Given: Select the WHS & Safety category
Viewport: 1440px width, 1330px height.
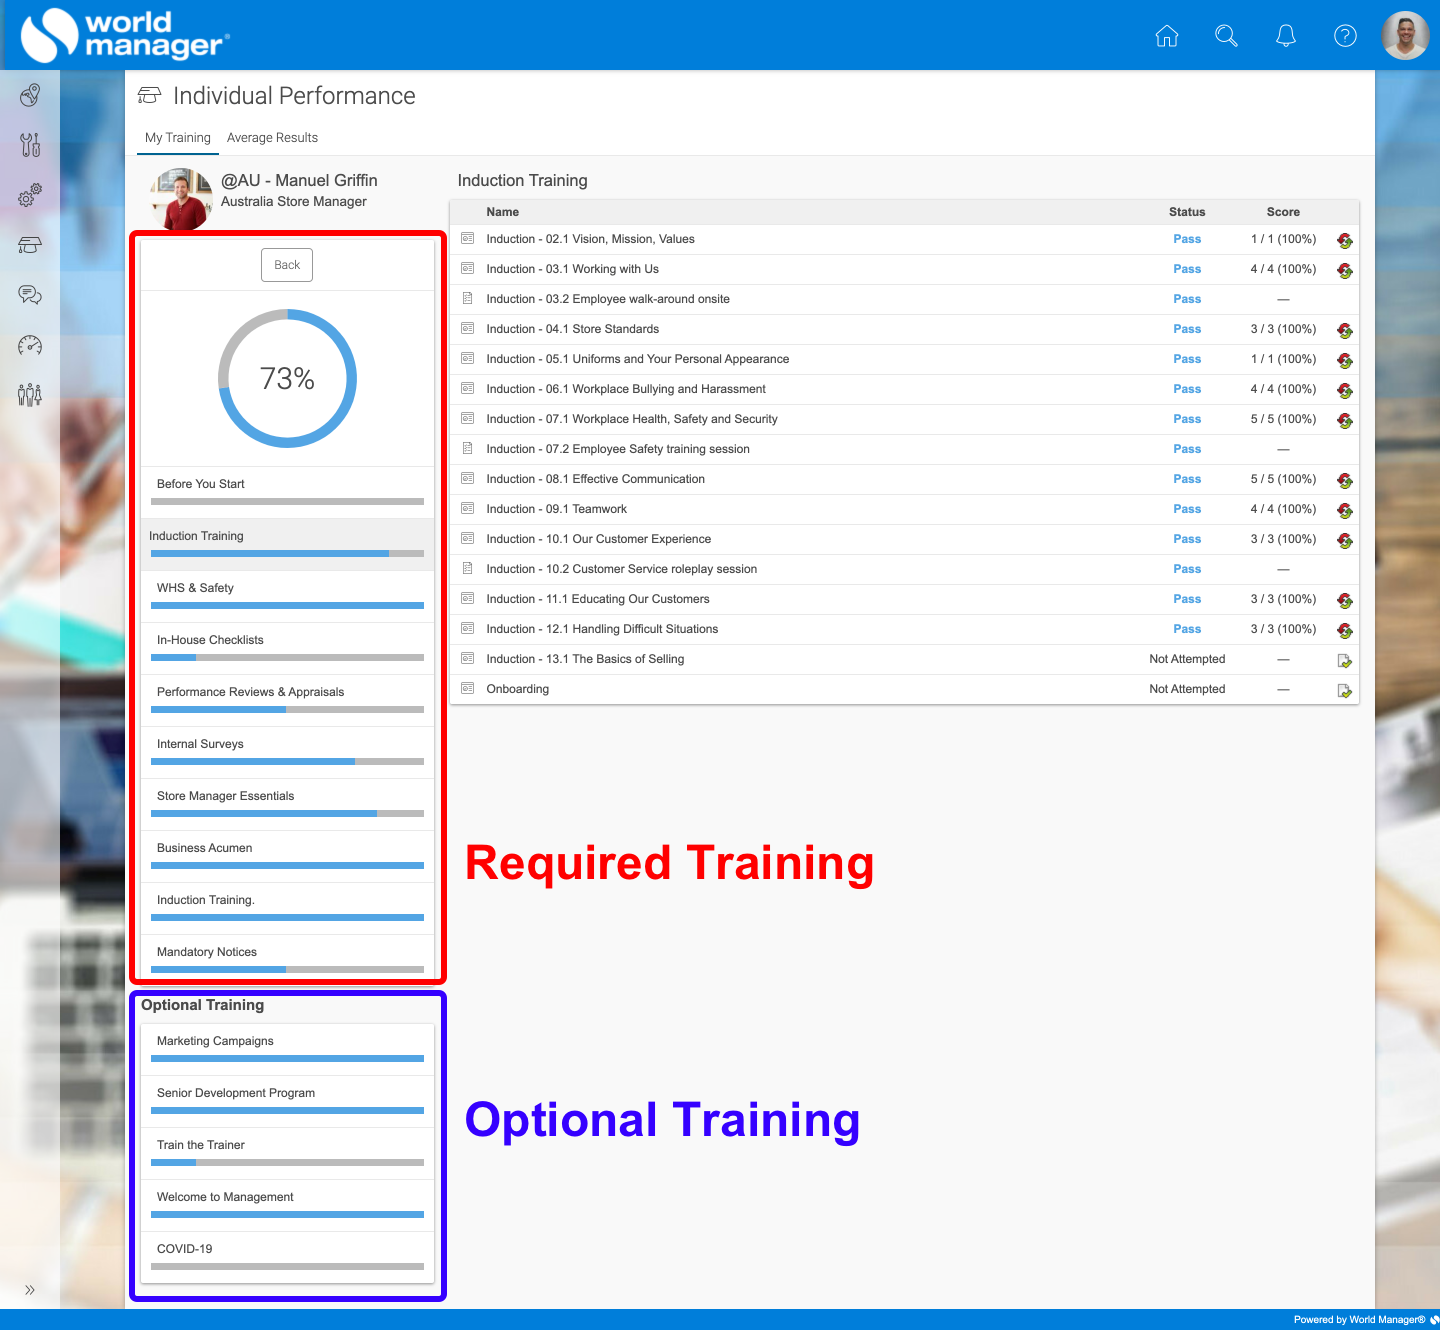Looking at the screenshot, I should (287, 596).
